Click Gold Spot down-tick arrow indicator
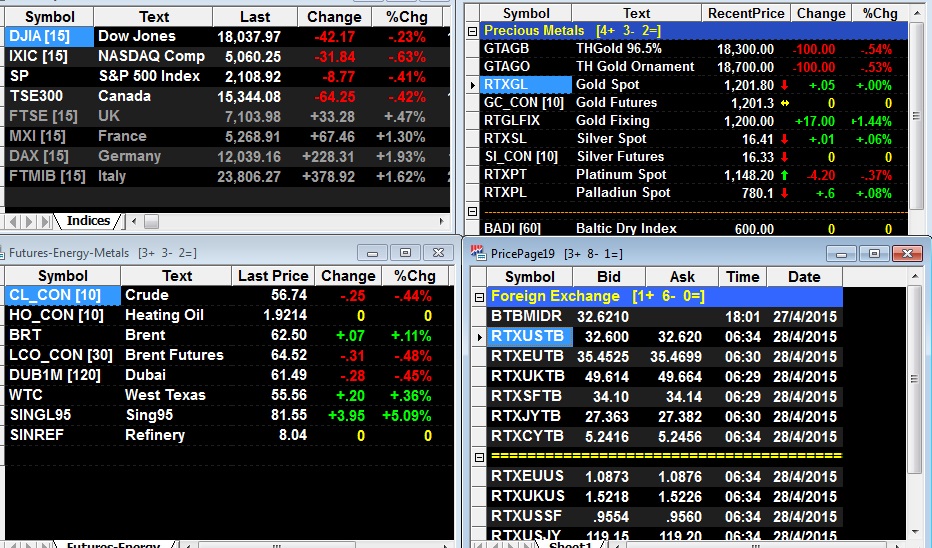The image size is (932, 548). pyautogui.click(x=785, y=85)
